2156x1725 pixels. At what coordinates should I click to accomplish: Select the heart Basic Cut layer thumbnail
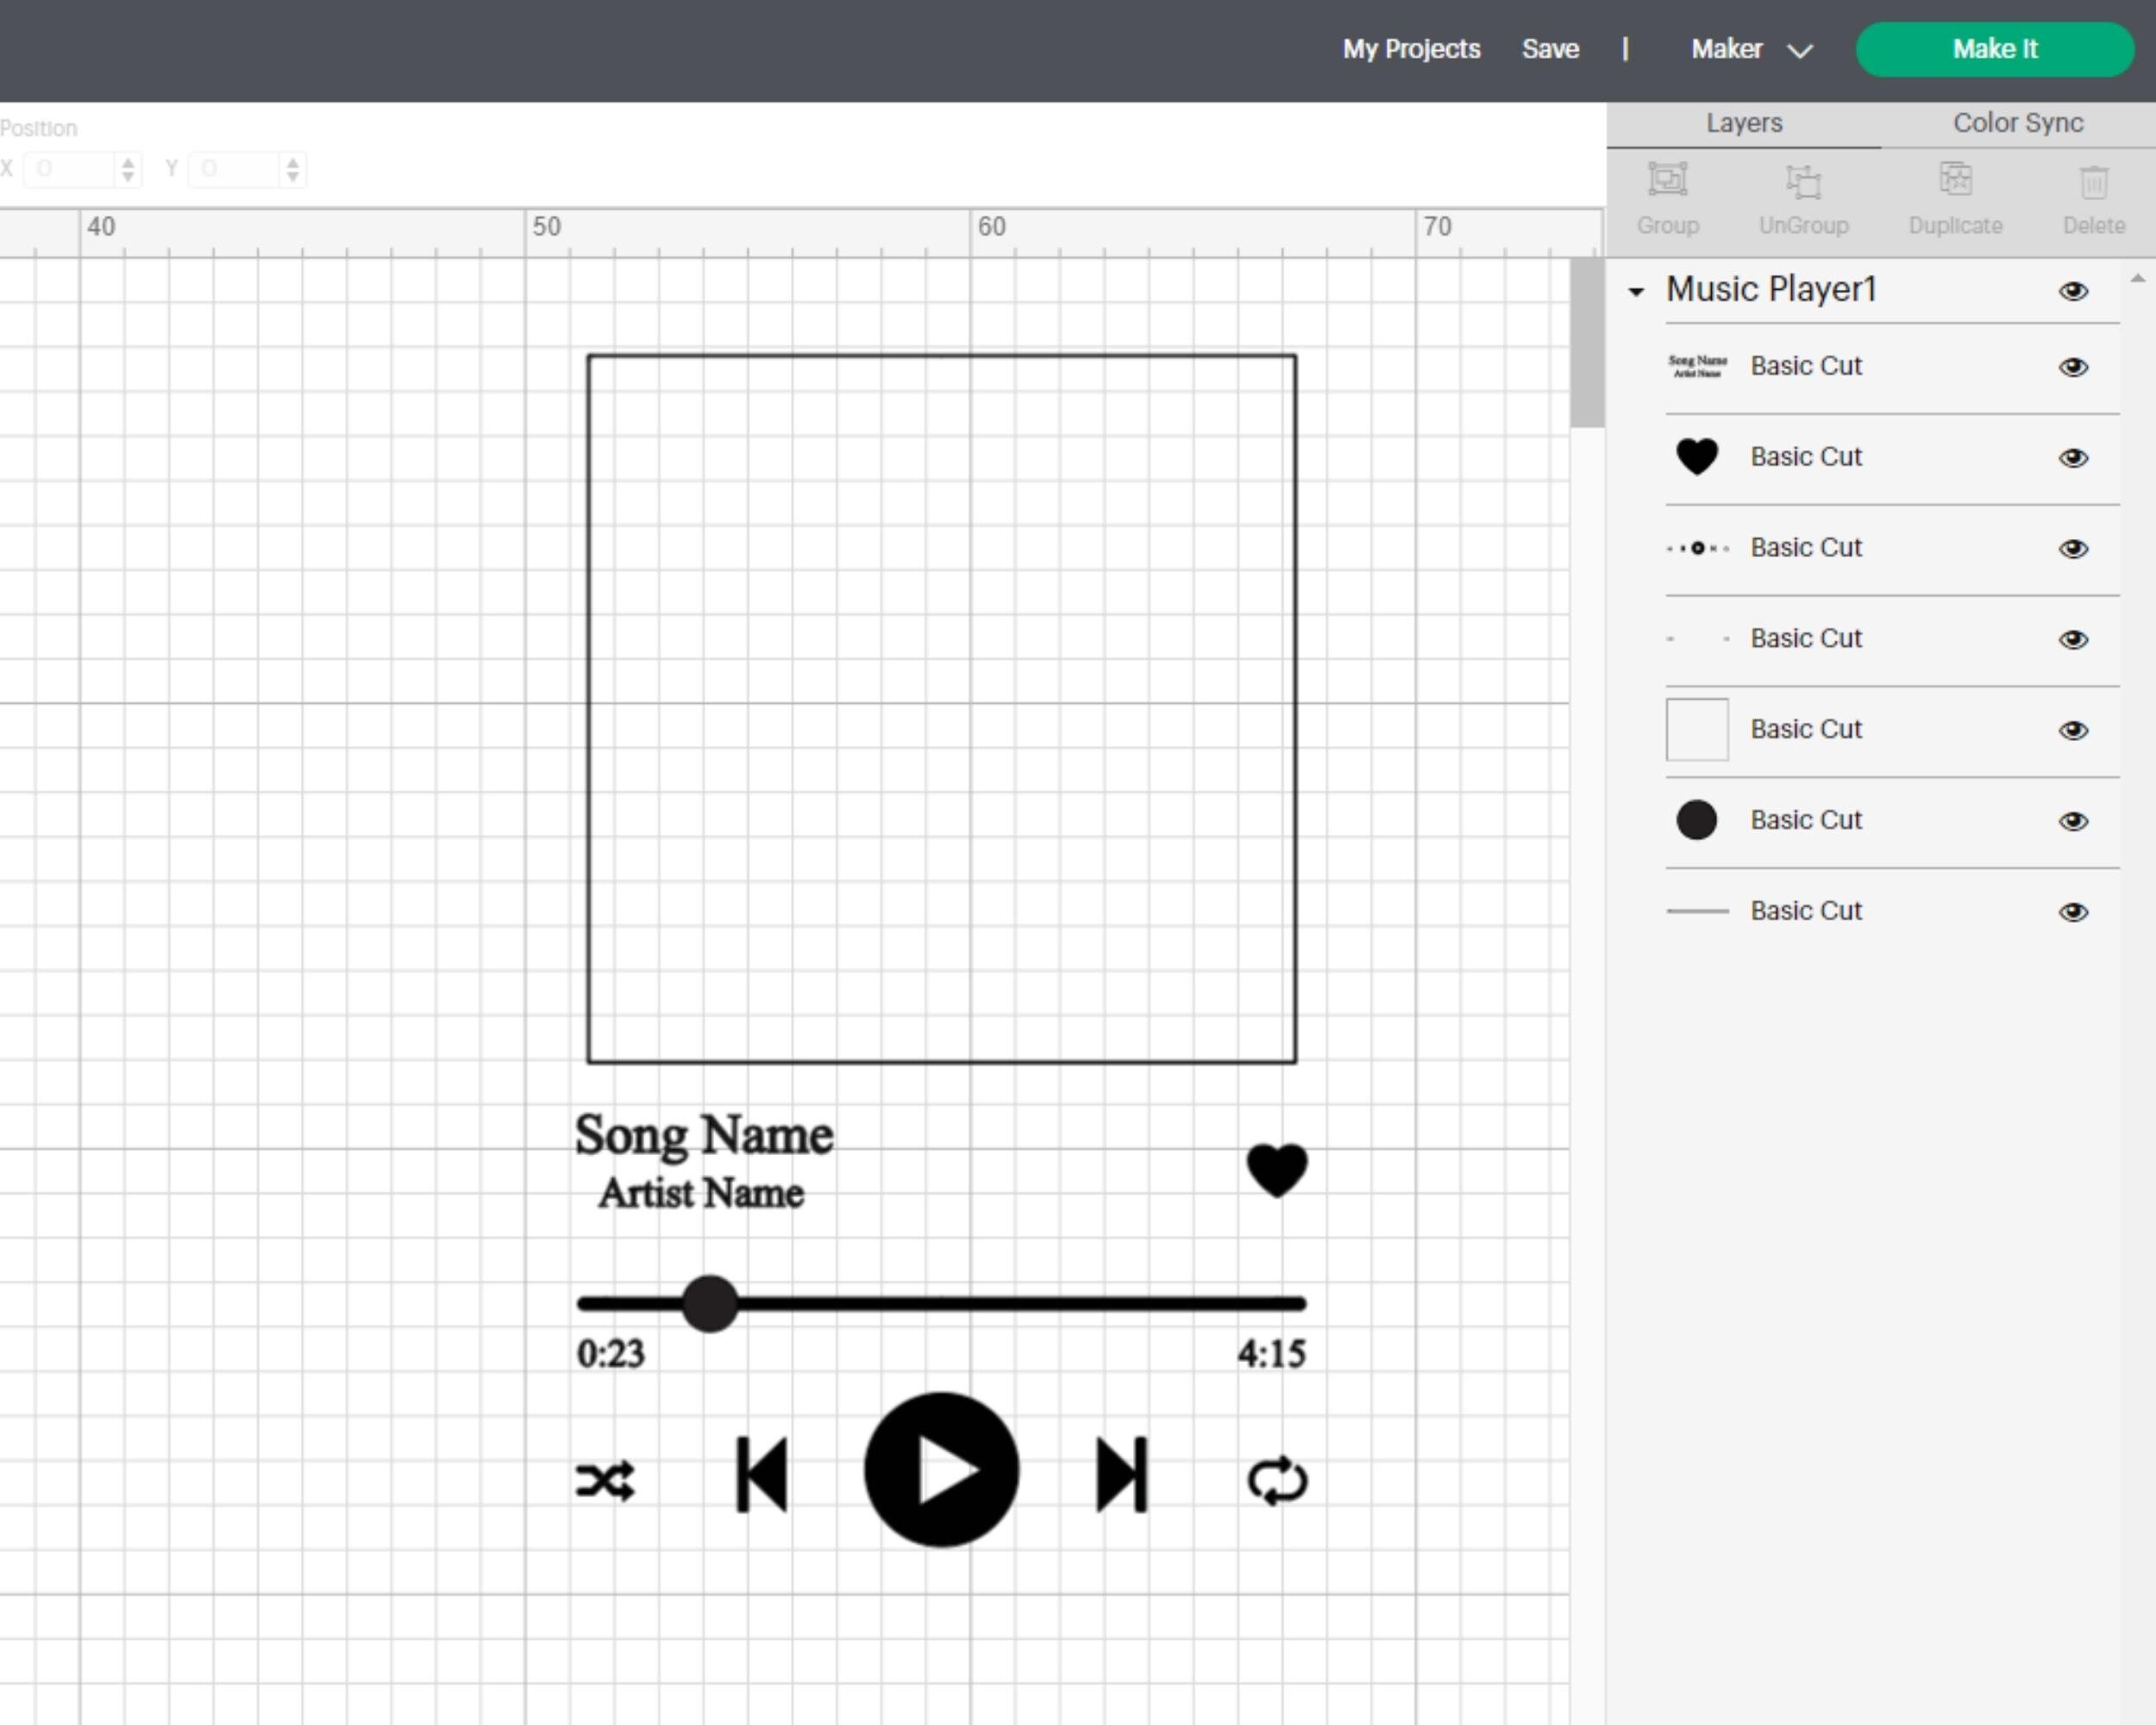click(x=1696, y=457)
